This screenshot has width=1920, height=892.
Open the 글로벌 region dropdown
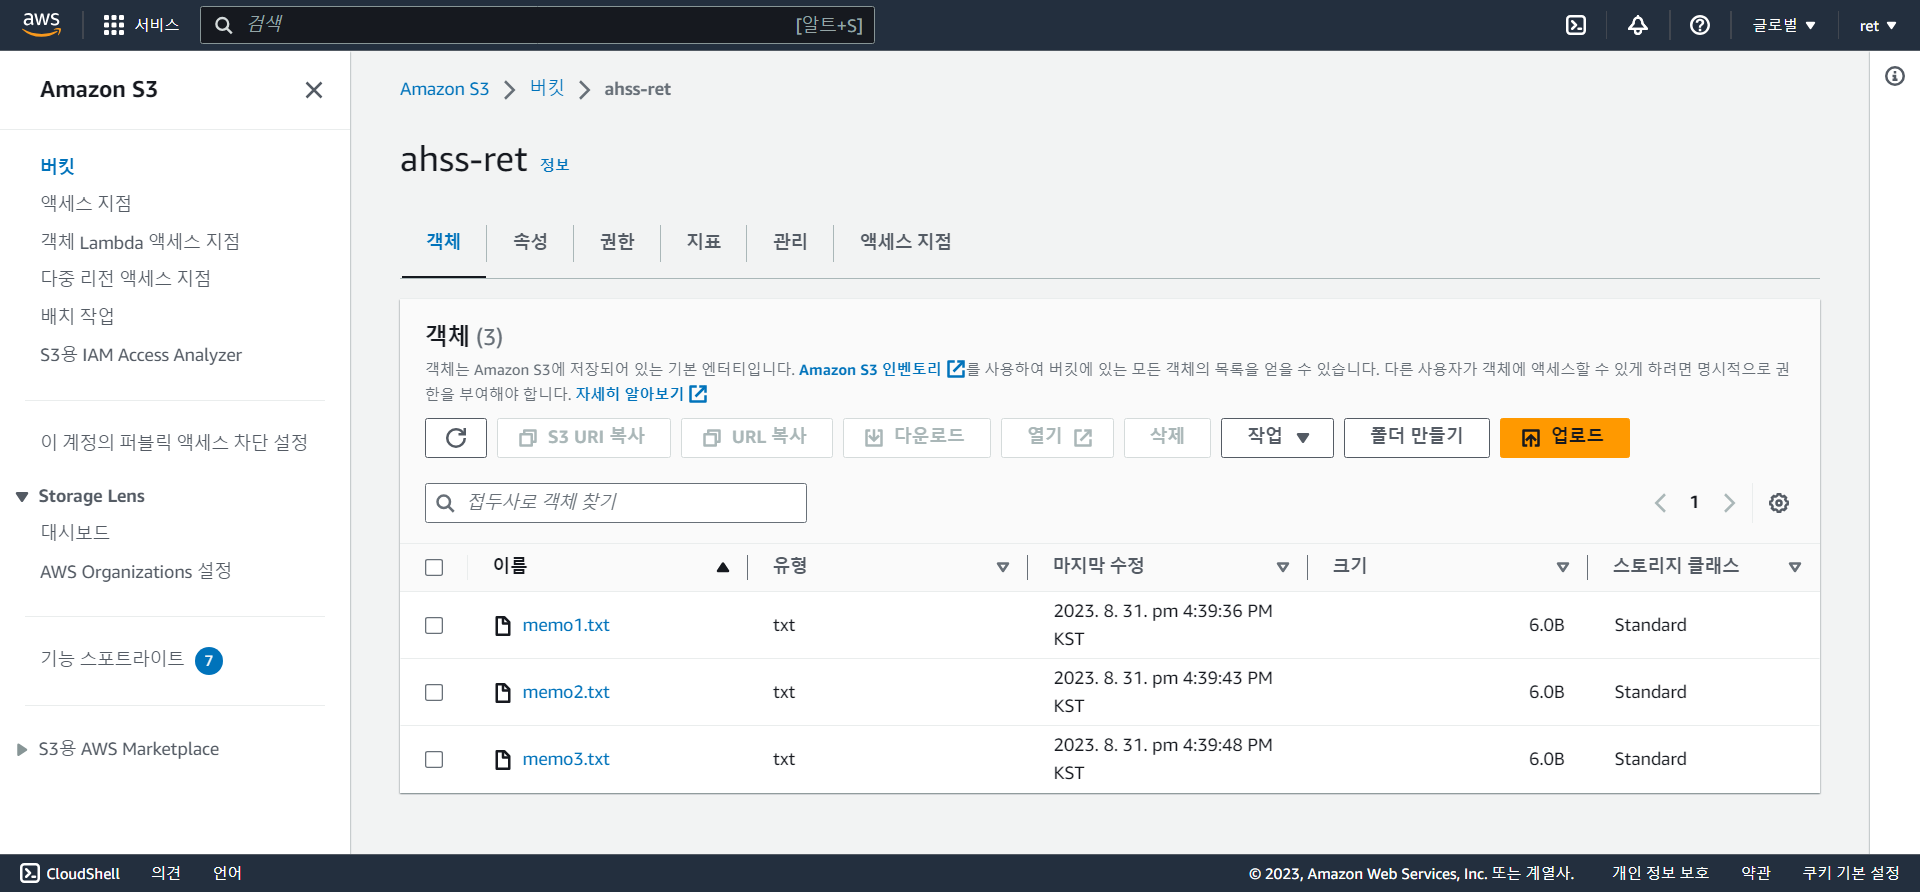point(1784,25)
